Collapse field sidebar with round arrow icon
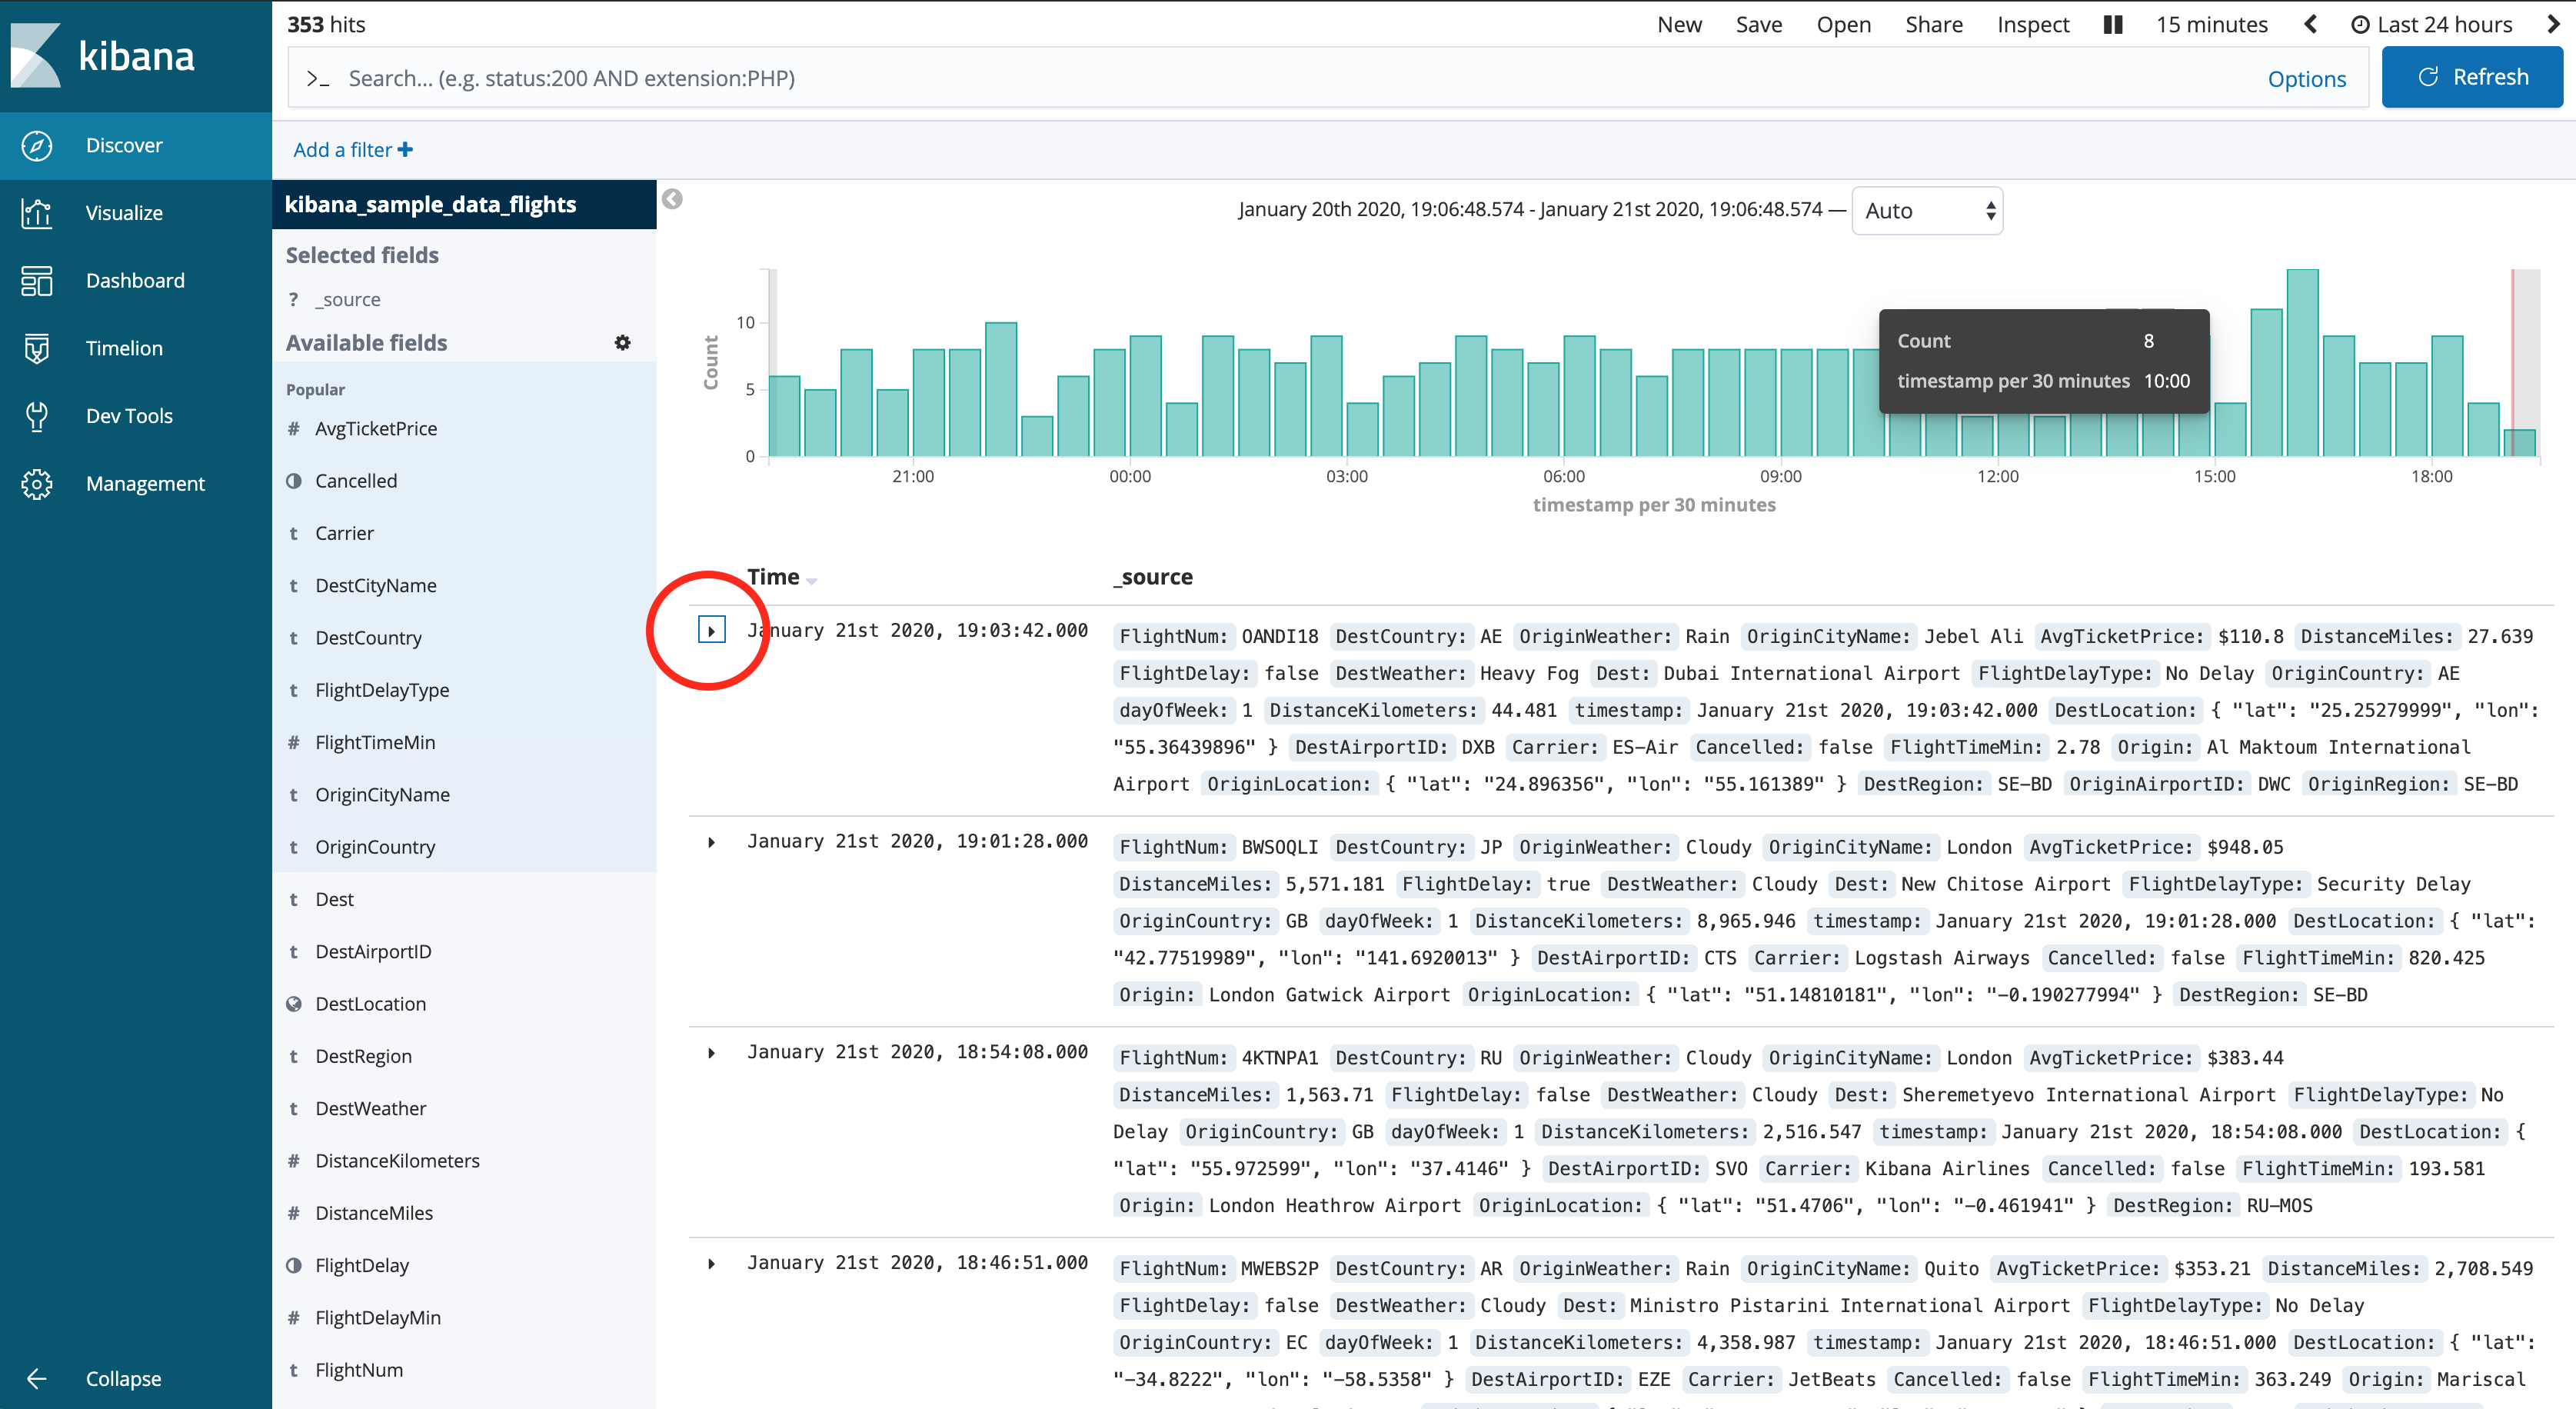This screenshot has width=2576, height=1409. click(x=673, y=200)
